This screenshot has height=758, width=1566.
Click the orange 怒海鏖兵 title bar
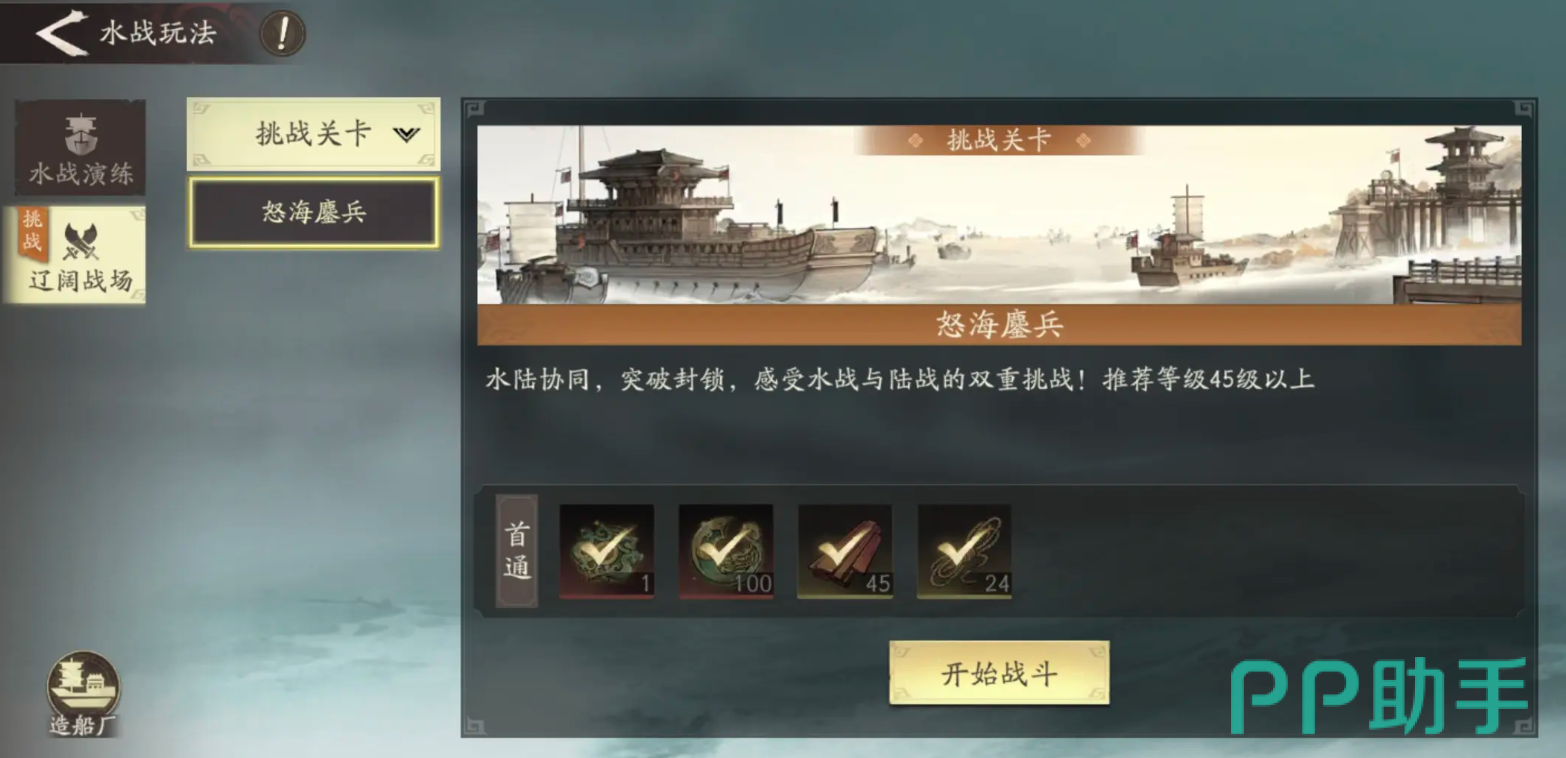pyautogui.click(x=999, y=324)
